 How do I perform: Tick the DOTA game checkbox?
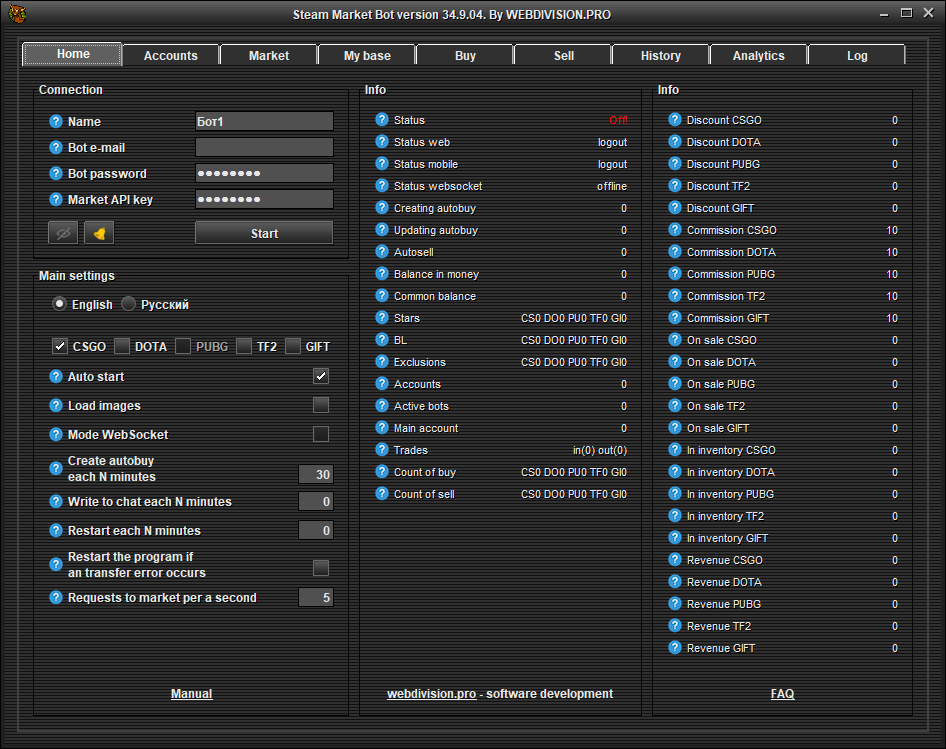(x=122, y=346)
